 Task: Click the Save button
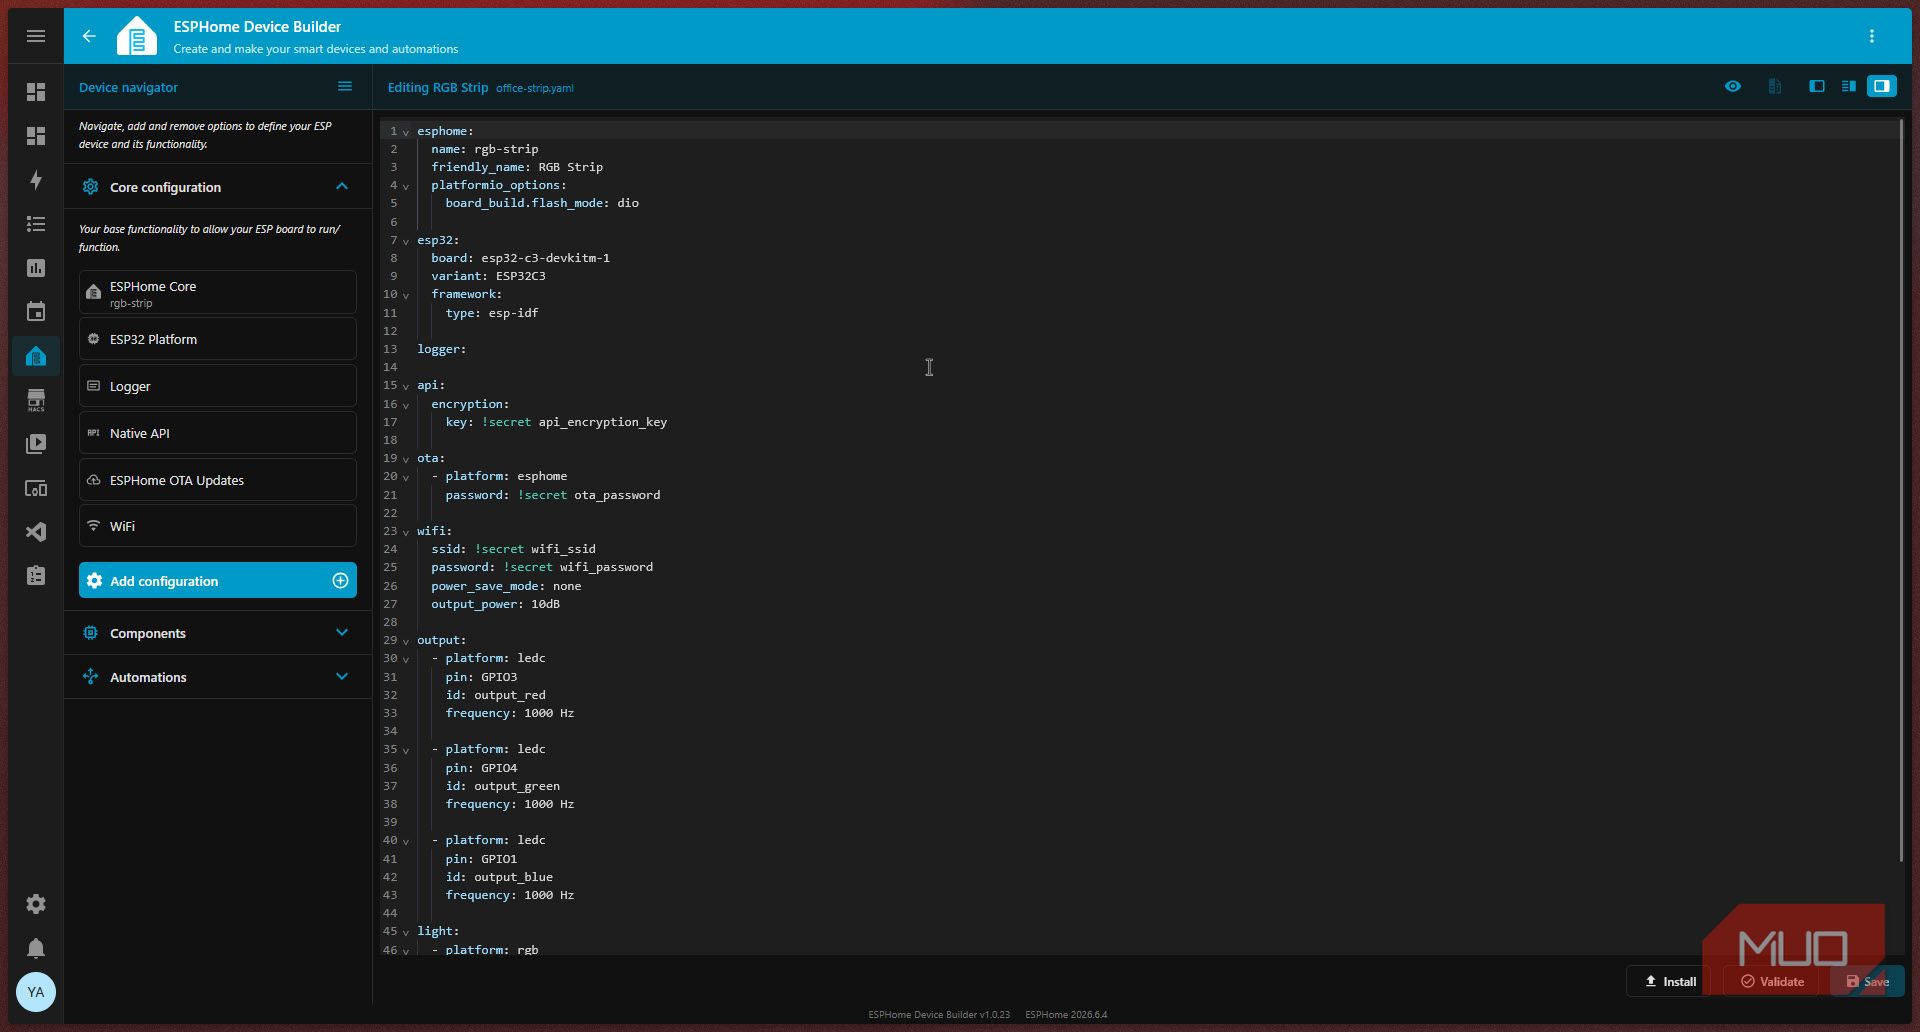1867,981
